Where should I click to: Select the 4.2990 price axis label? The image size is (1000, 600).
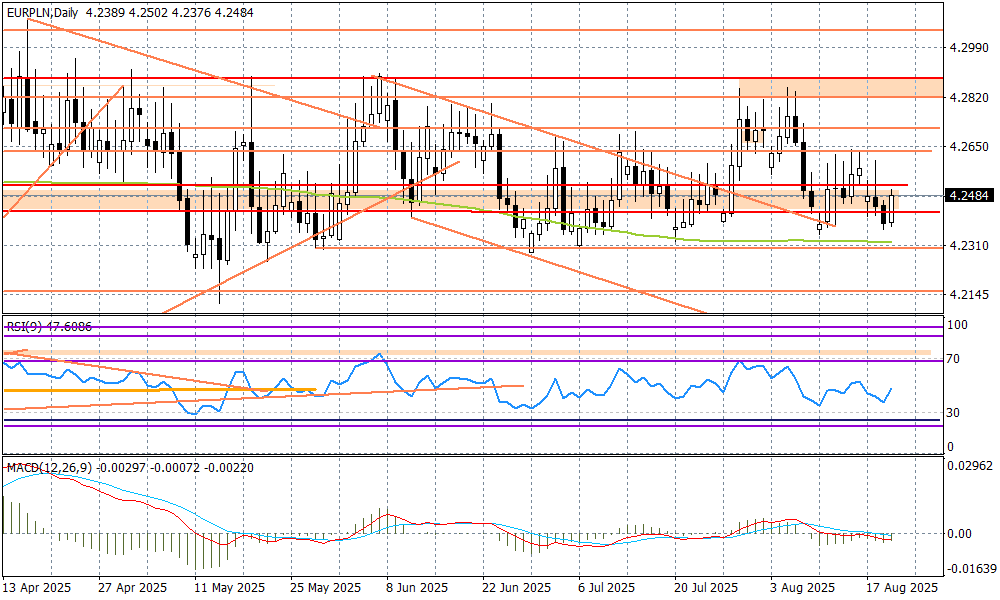pos(967,48)
